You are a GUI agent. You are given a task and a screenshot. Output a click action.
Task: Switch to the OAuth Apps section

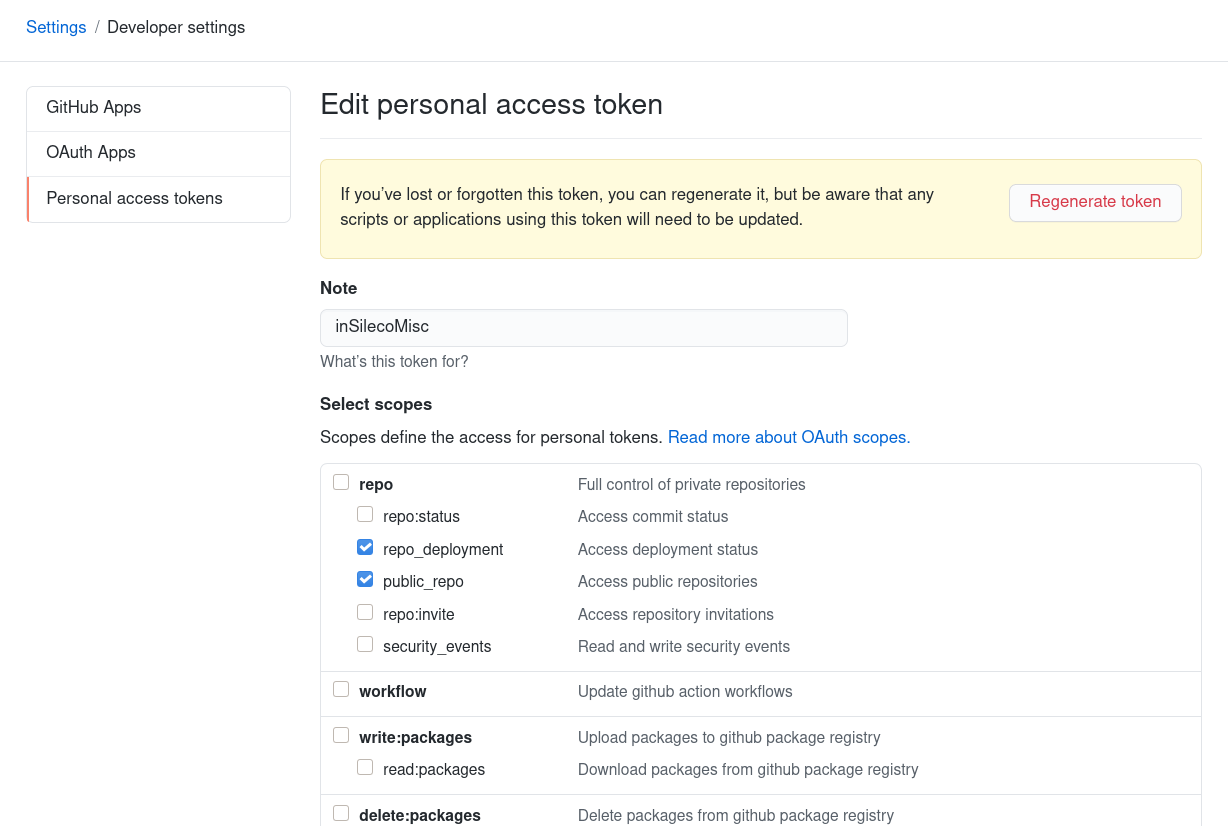point(90,153)
